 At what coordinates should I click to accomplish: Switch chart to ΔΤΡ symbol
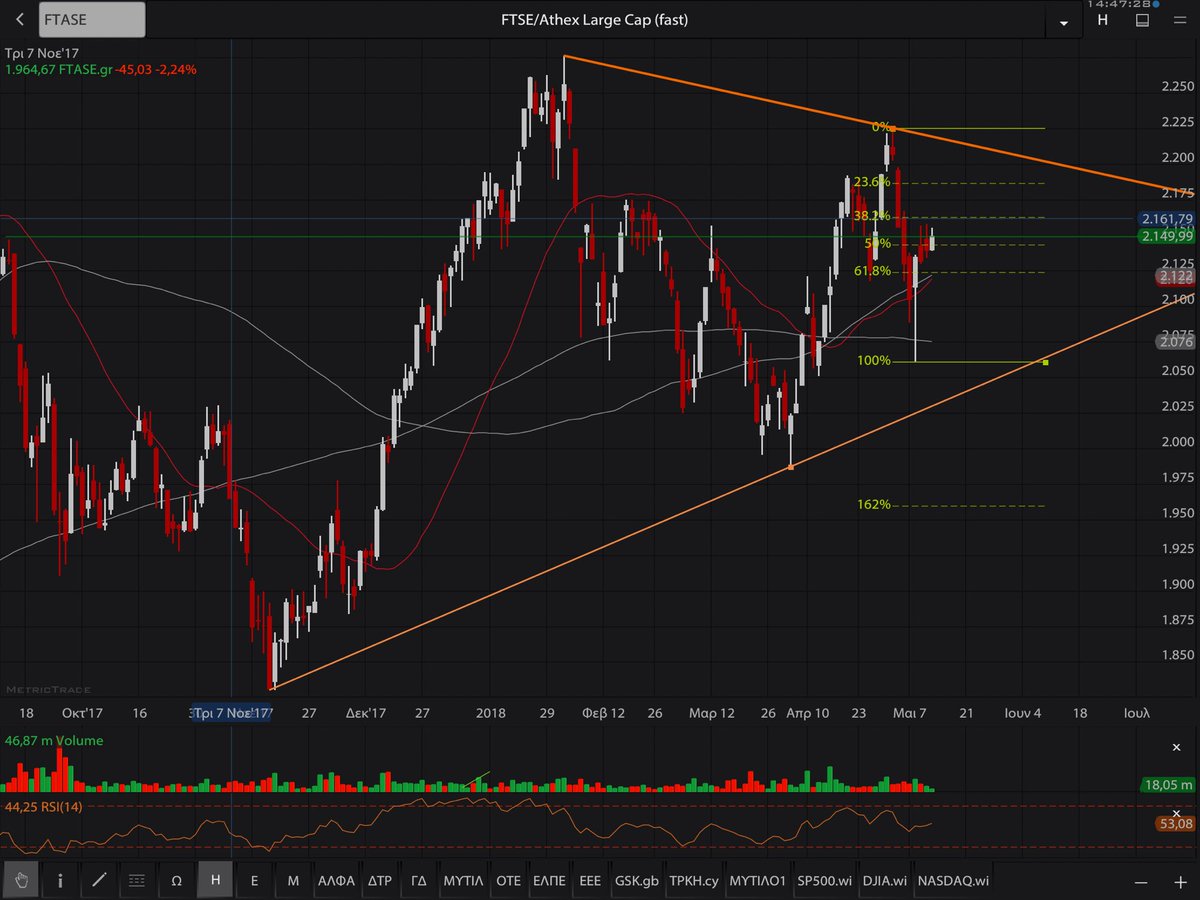pyautogui.click(x=380, y=880)
